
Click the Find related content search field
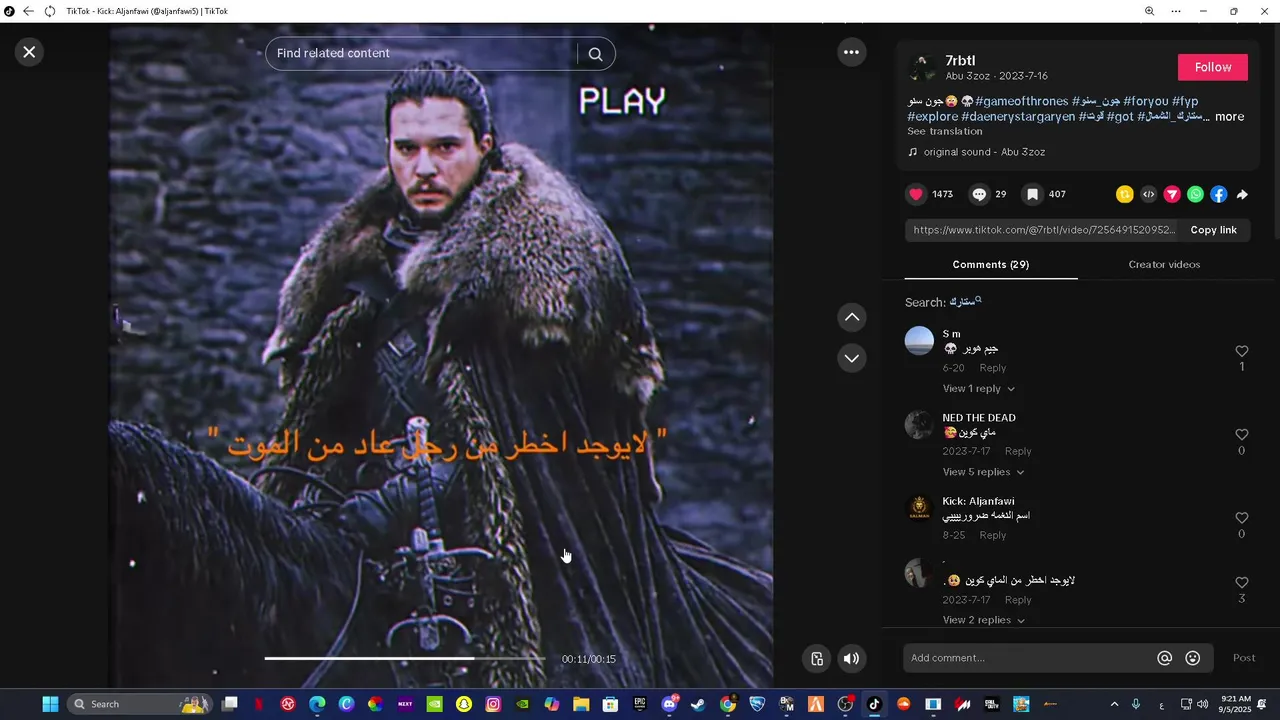point(425,54)
